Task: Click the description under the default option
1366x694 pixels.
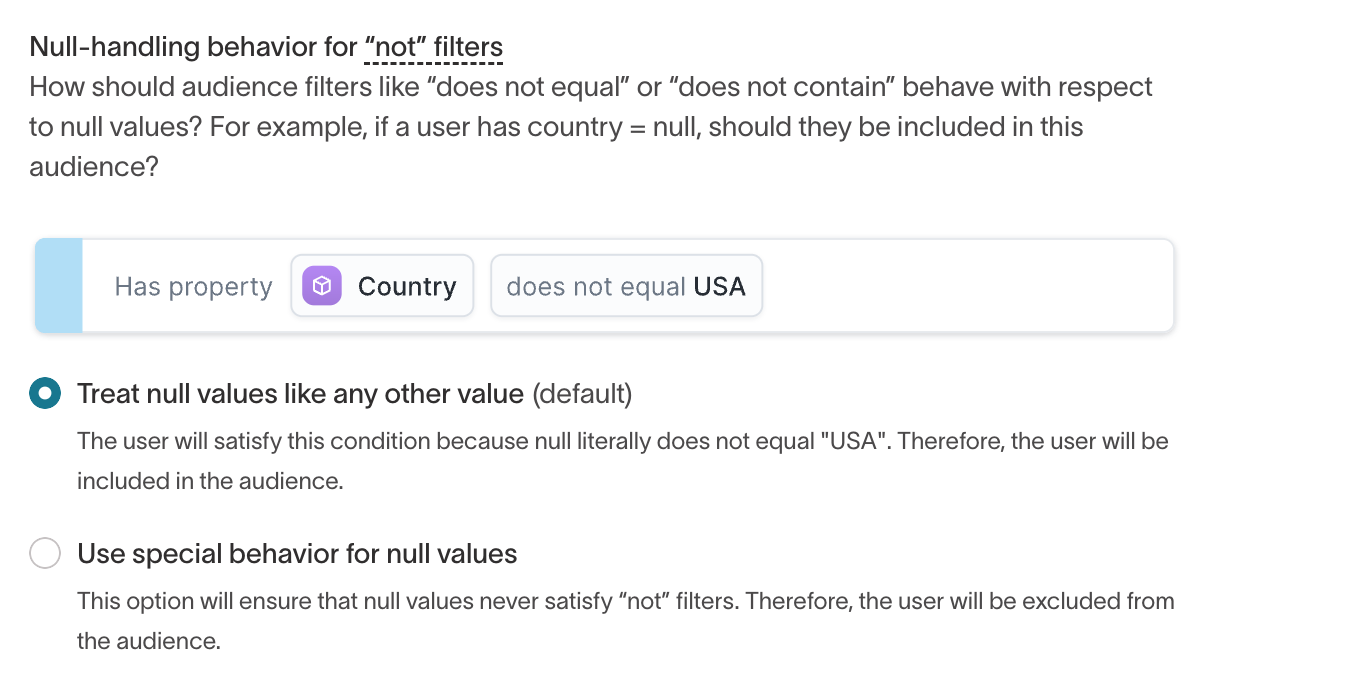Action: [x=622, y=460]
